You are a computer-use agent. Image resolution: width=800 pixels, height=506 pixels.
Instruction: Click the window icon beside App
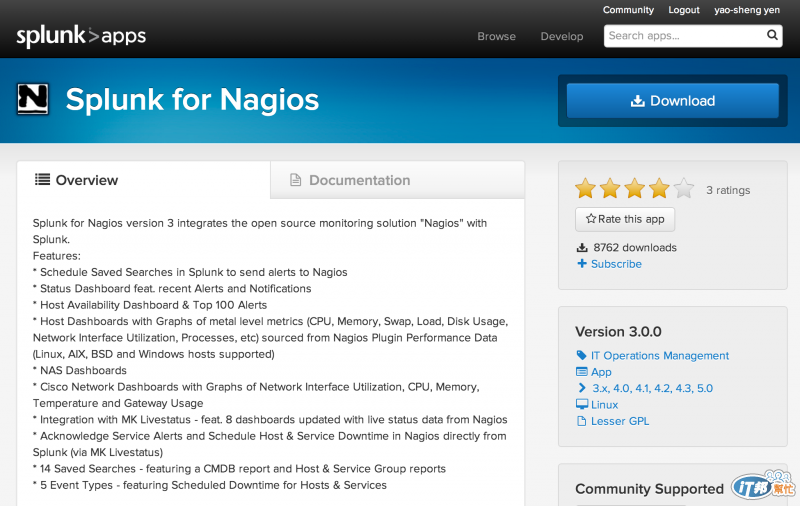582,372
